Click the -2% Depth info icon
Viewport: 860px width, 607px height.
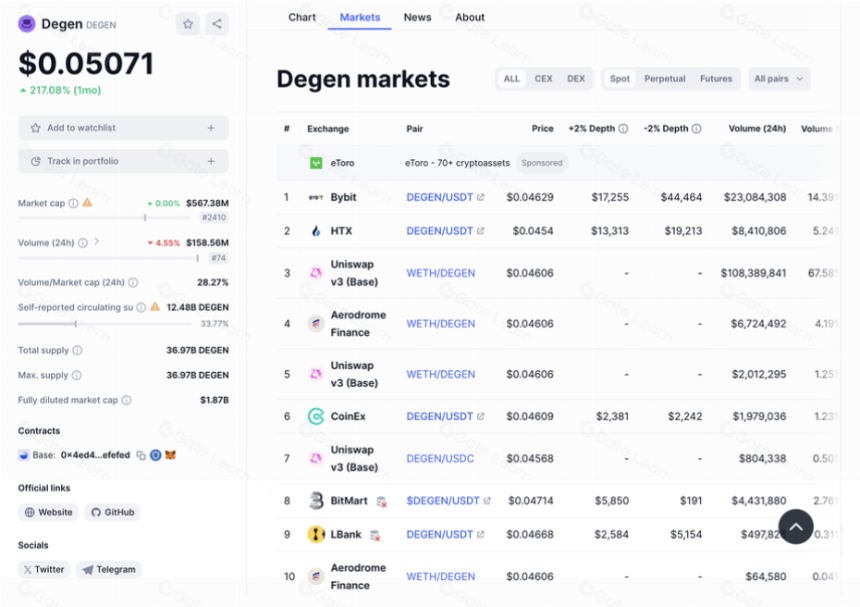(696, 129)
